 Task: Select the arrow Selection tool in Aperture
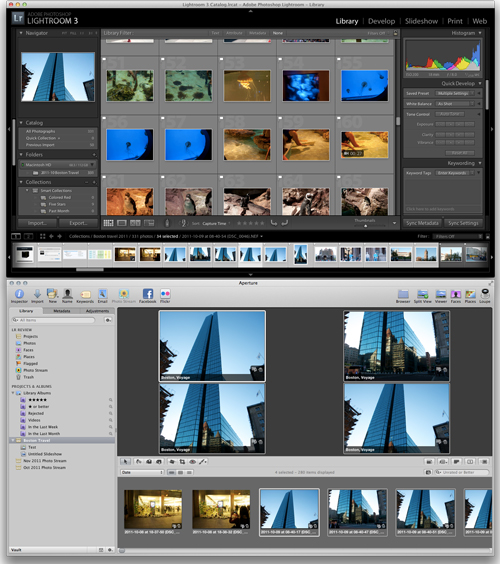125,461
